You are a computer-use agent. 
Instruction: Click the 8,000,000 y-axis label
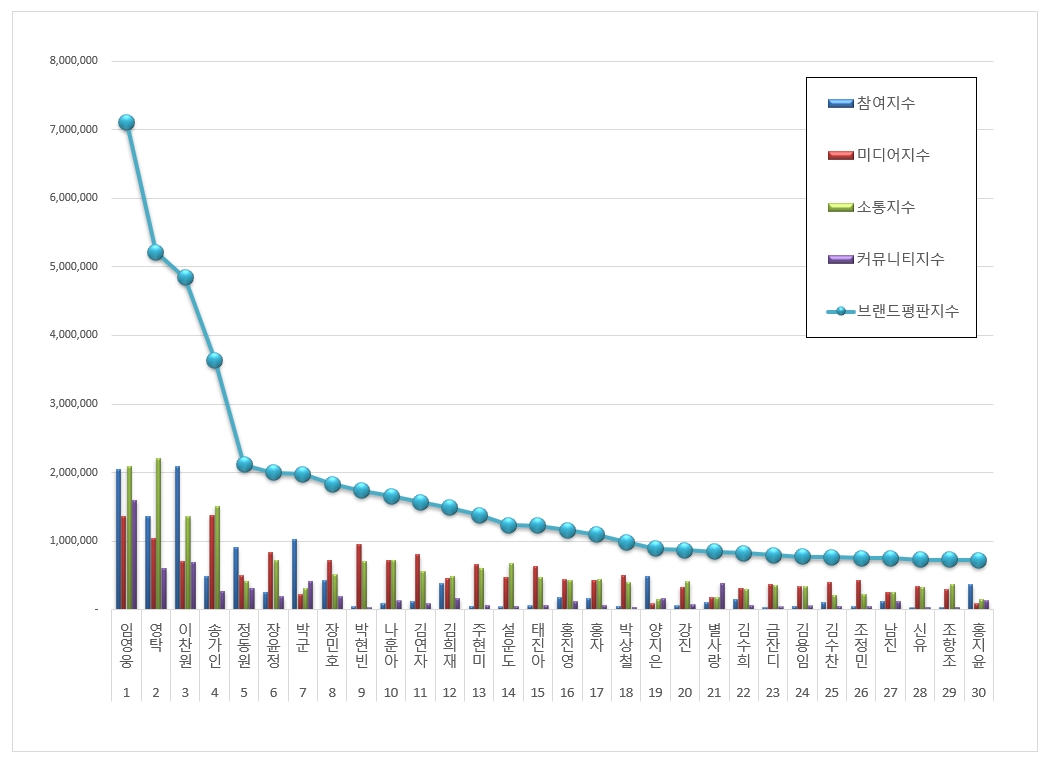[74, 61]
